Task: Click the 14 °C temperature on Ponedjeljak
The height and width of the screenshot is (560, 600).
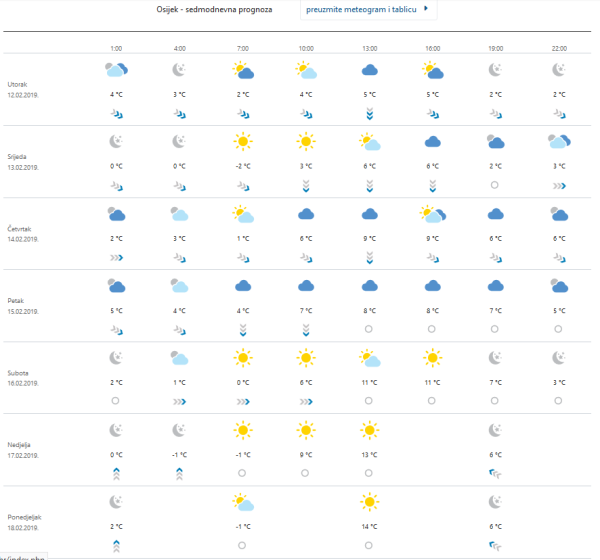Action: (369, 526)
